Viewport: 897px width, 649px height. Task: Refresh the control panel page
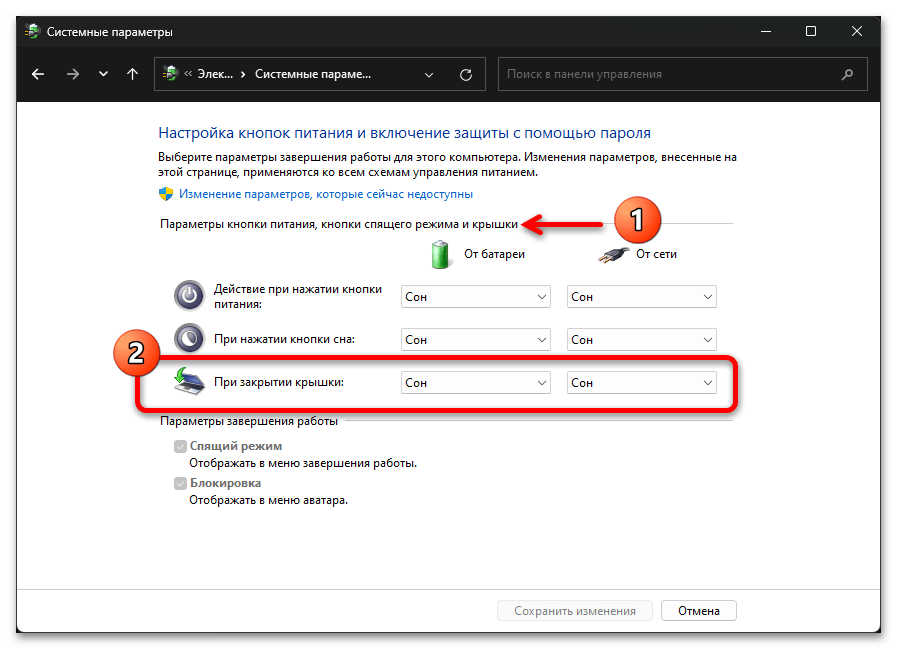[466, 74]
